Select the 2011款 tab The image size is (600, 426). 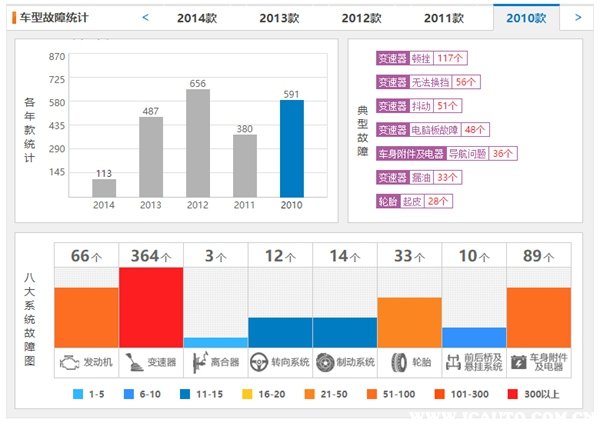[443, 17]
